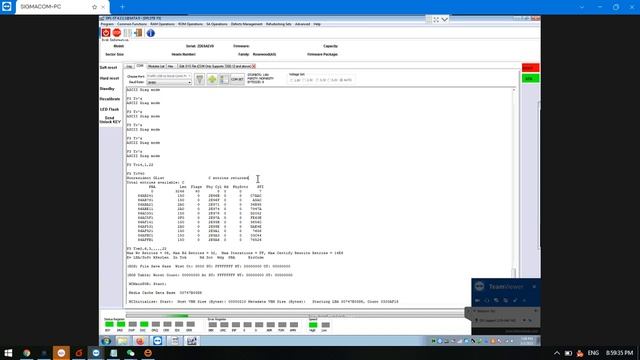This screenshot has height=360, width=640.
Task: Click the red indicator button on right
Action: 530,68
